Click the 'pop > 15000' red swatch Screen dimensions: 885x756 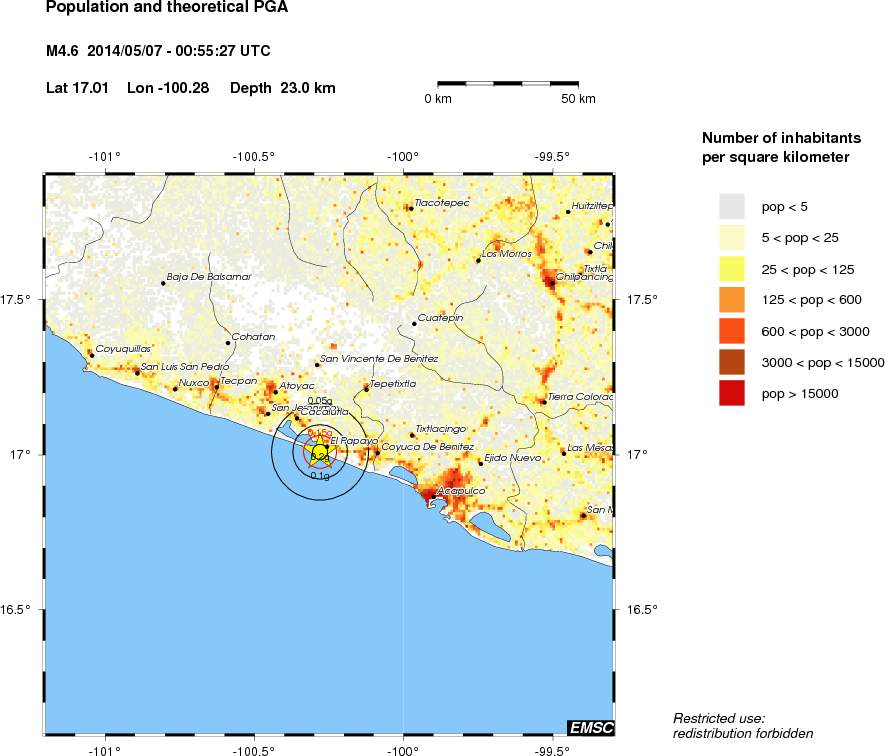732,393
